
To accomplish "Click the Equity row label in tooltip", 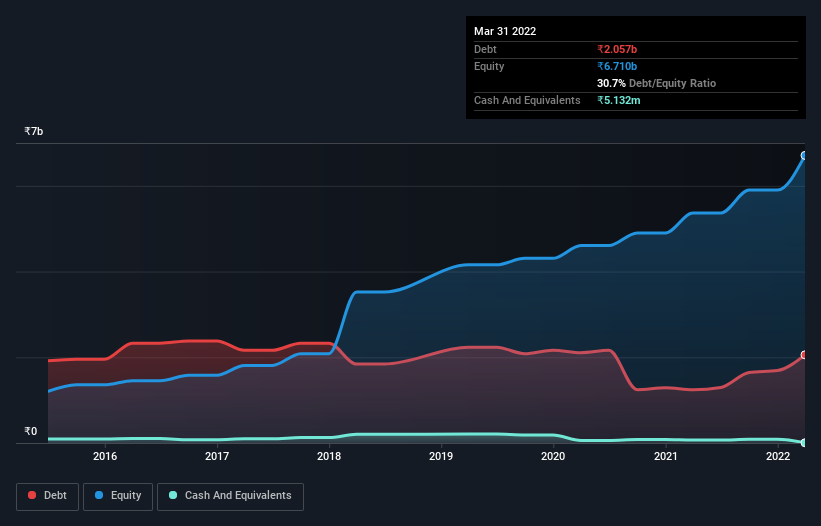I will tap(489, 66).
